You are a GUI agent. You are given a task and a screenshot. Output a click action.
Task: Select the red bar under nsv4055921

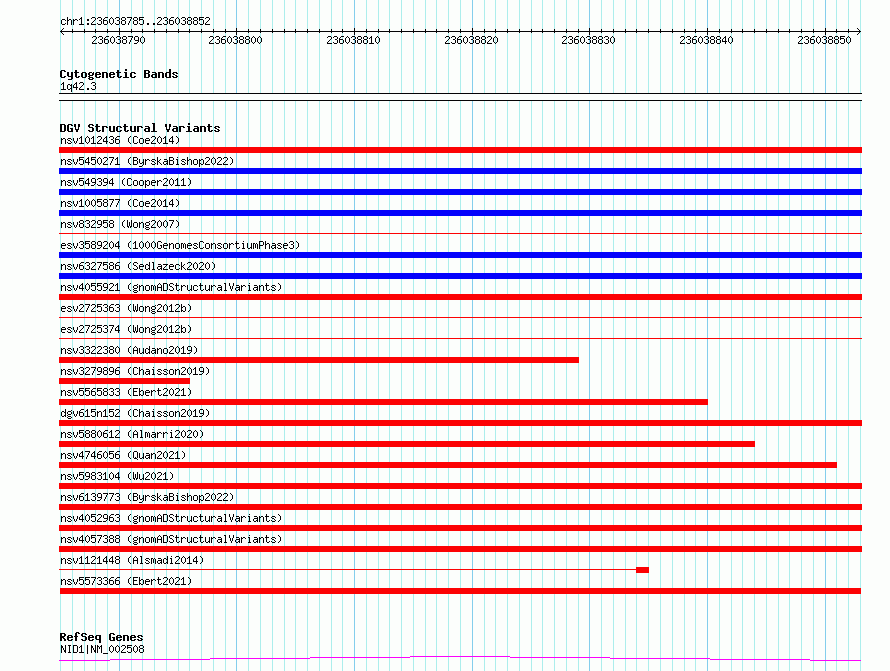(x=460, y=297)
